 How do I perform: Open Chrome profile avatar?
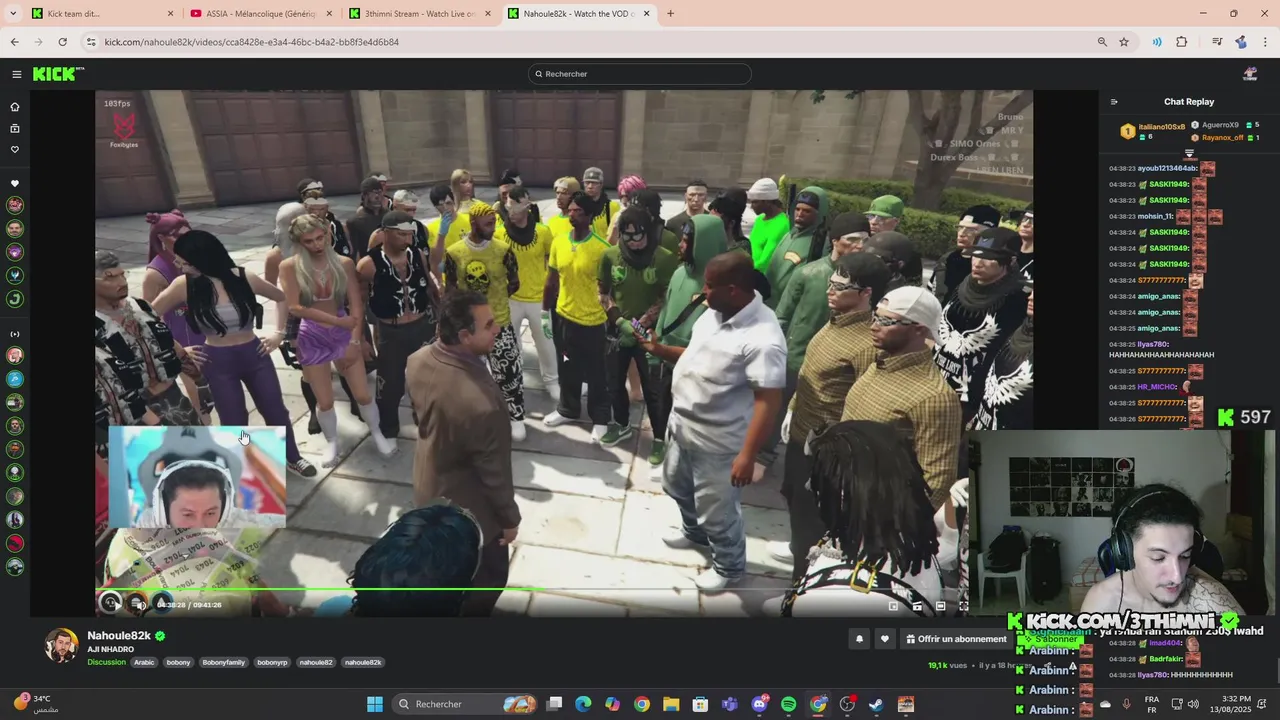(x=1241, y=42)
